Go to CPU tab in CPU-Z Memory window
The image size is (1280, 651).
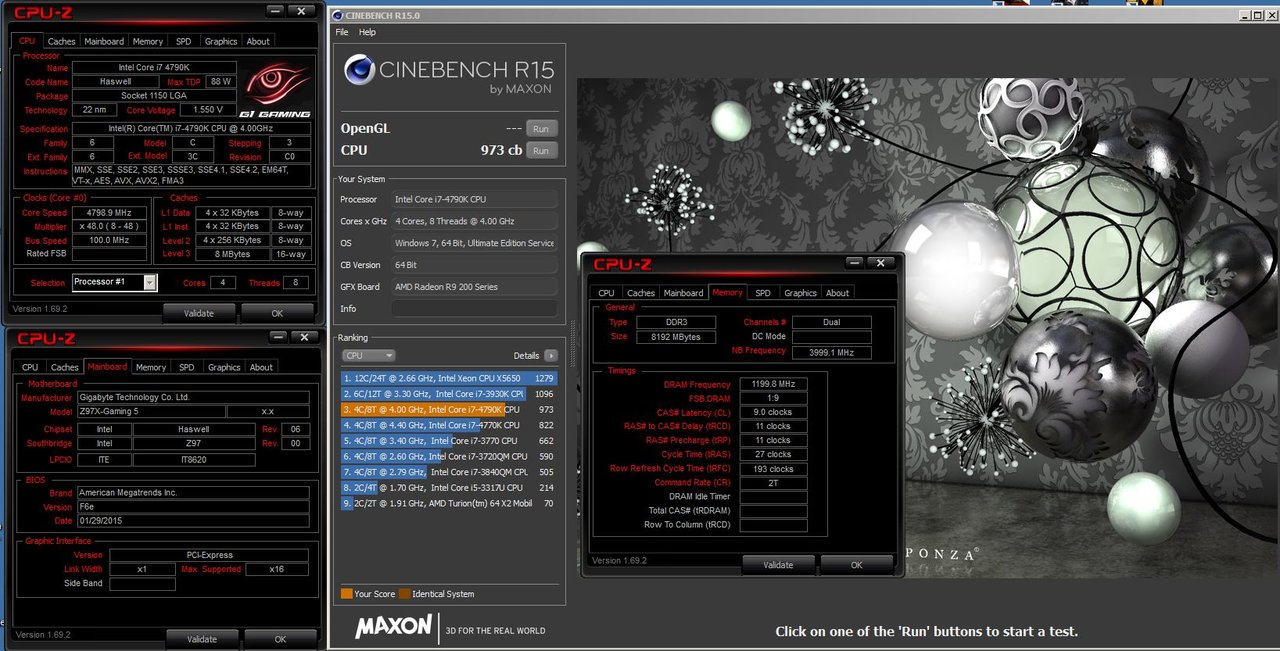coord(606,293)
